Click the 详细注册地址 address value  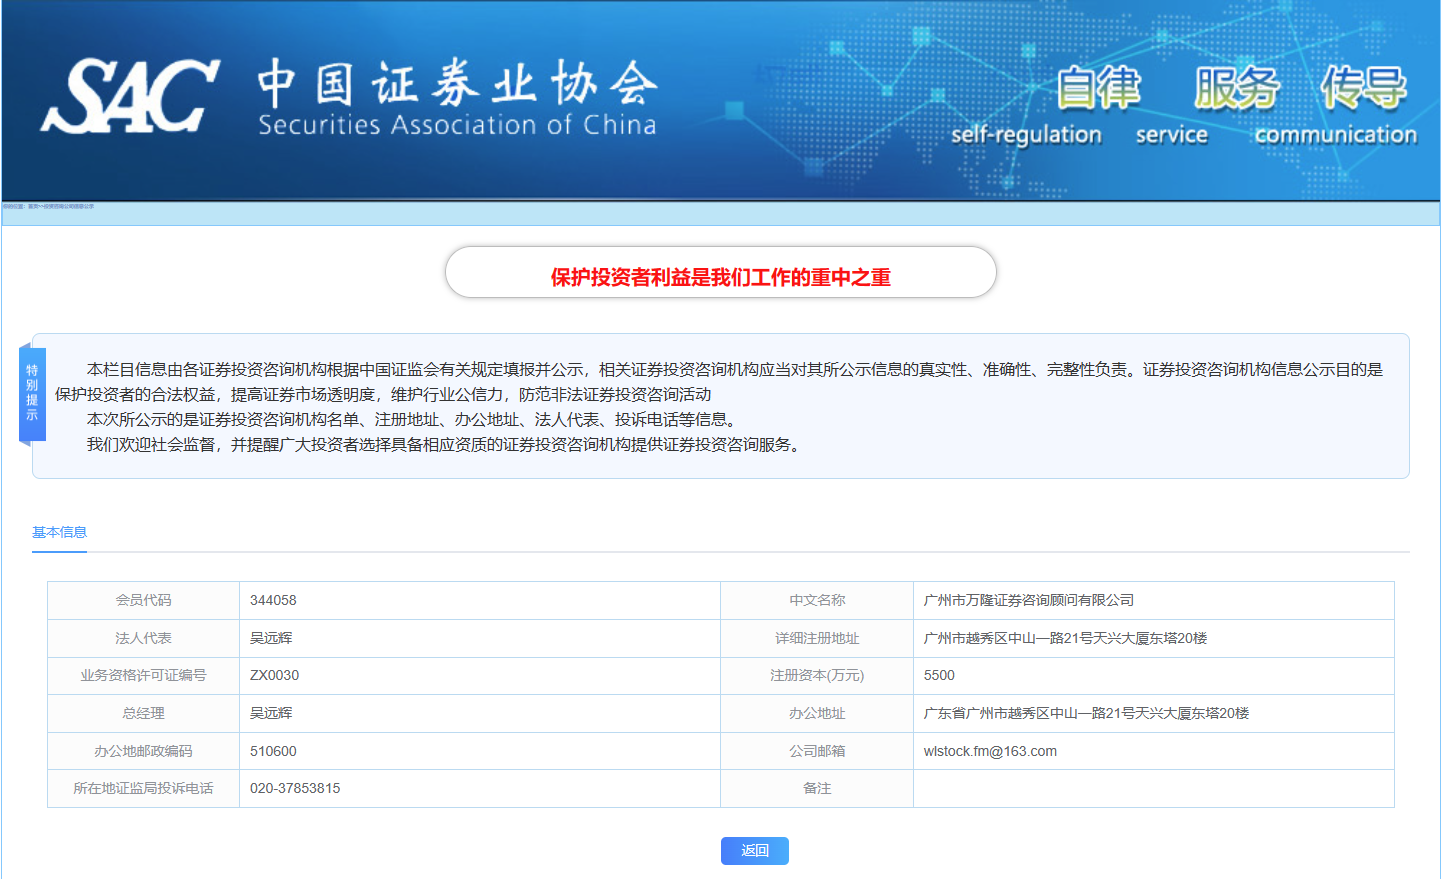[x=1065, y=638]
